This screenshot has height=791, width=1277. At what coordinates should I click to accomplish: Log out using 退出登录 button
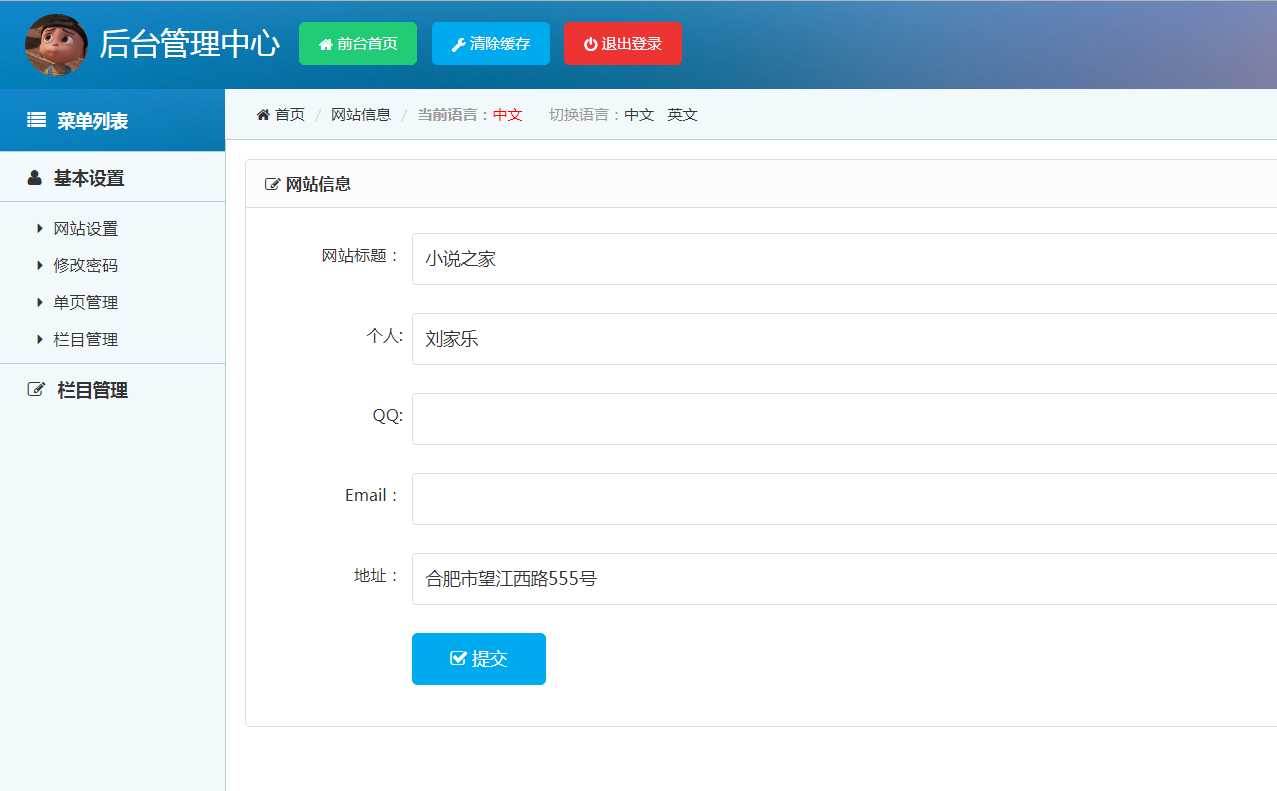[x=622, y=44]
